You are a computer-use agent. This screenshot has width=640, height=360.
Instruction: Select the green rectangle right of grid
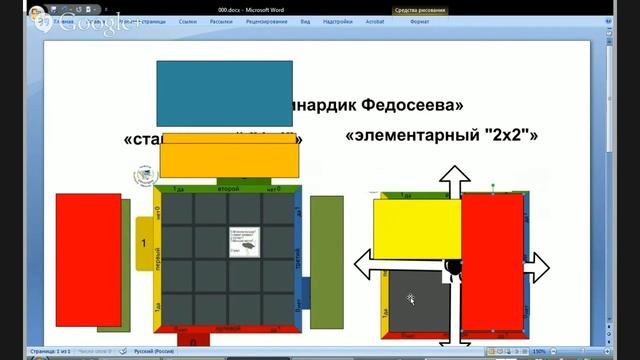click(327, 262)
